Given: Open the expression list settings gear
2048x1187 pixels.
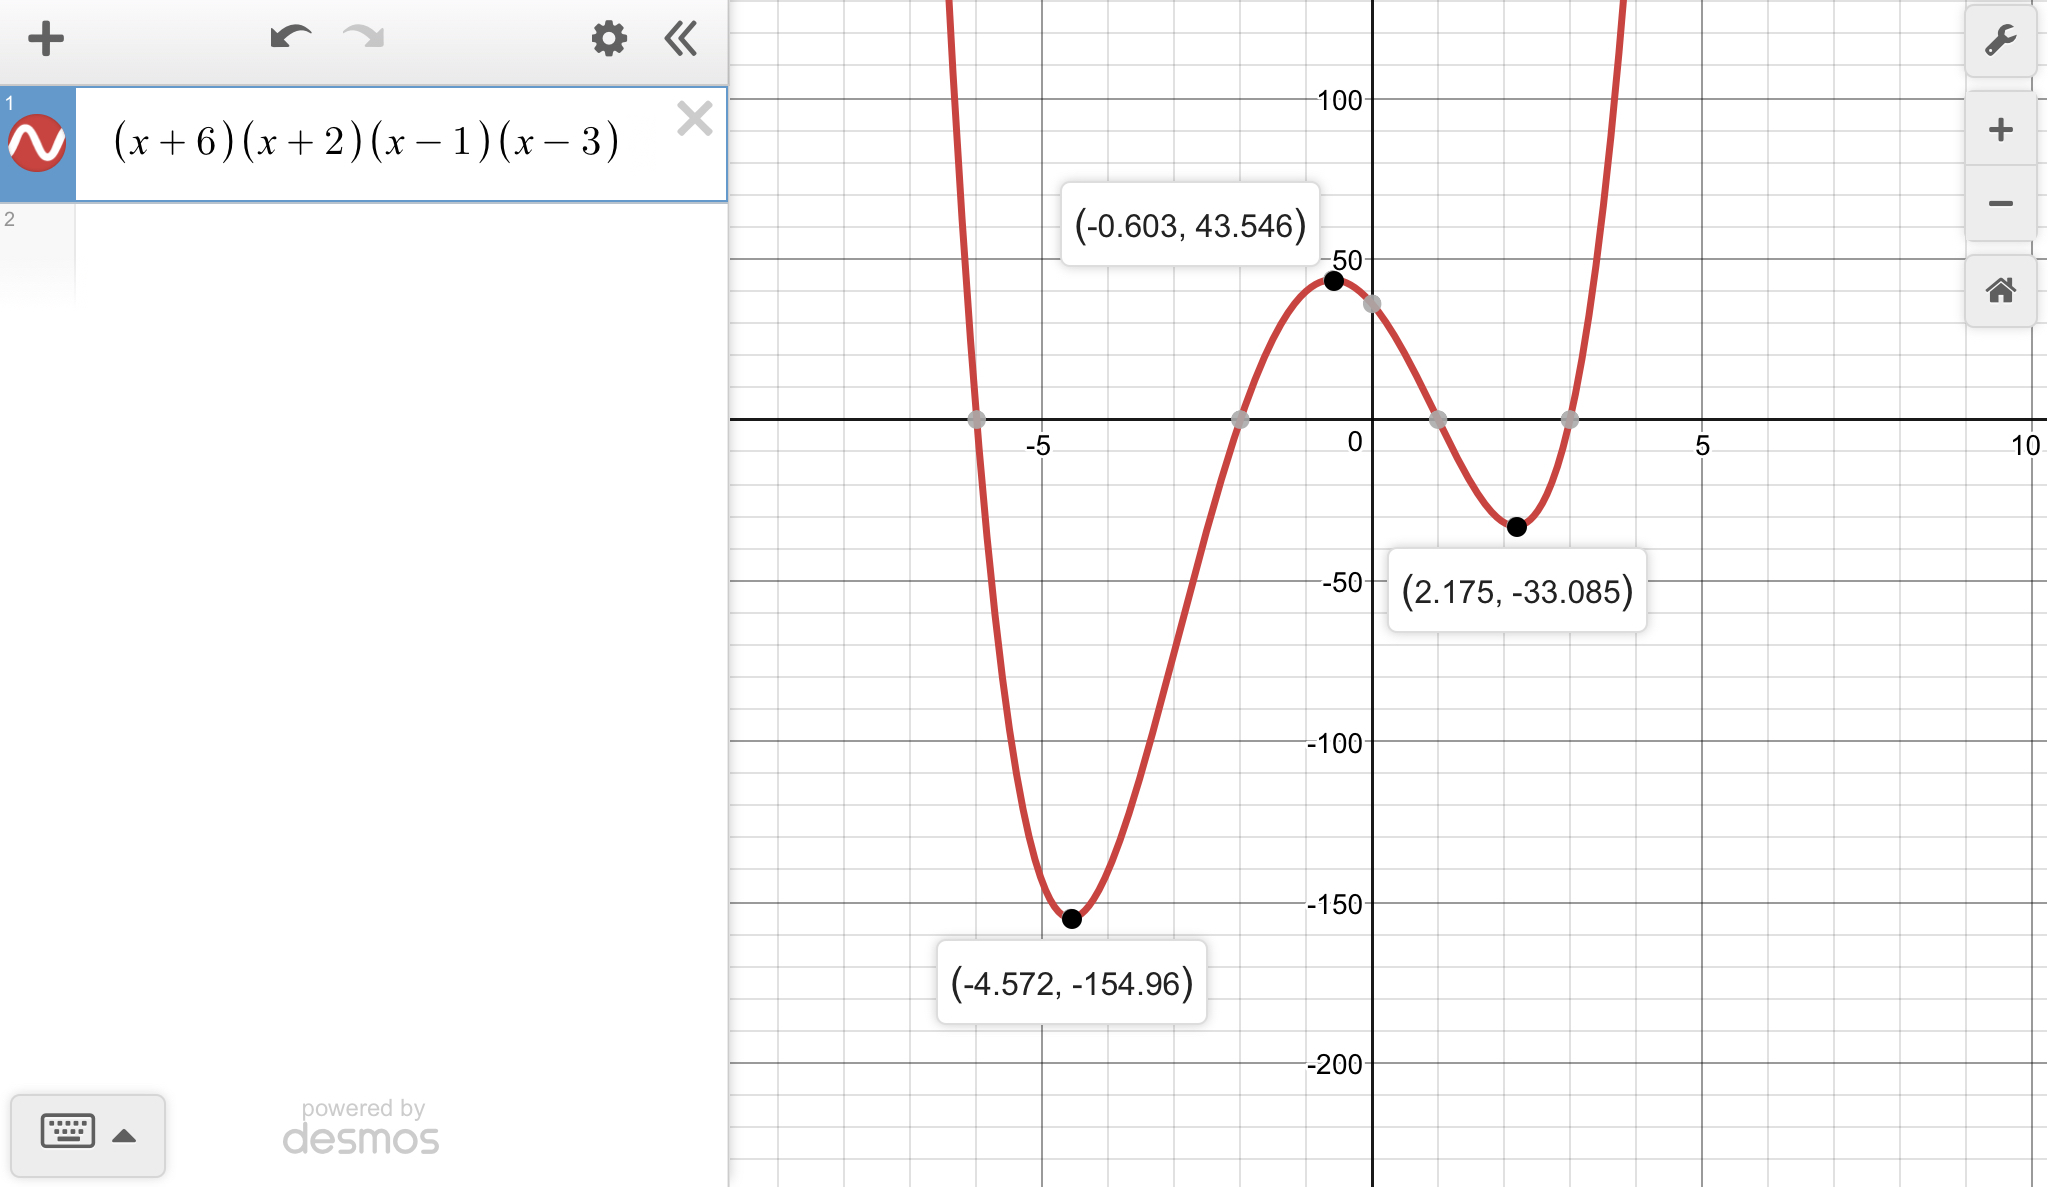Looking at the screenshot, I should 608,39.
